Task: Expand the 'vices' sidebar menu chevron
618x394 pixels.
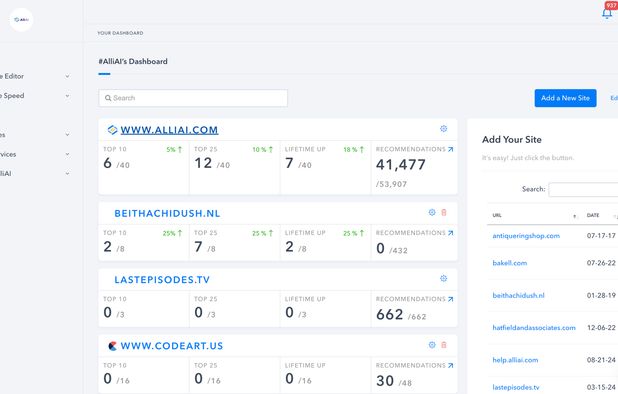Action: pyautogui.click(x=67, y=154)
